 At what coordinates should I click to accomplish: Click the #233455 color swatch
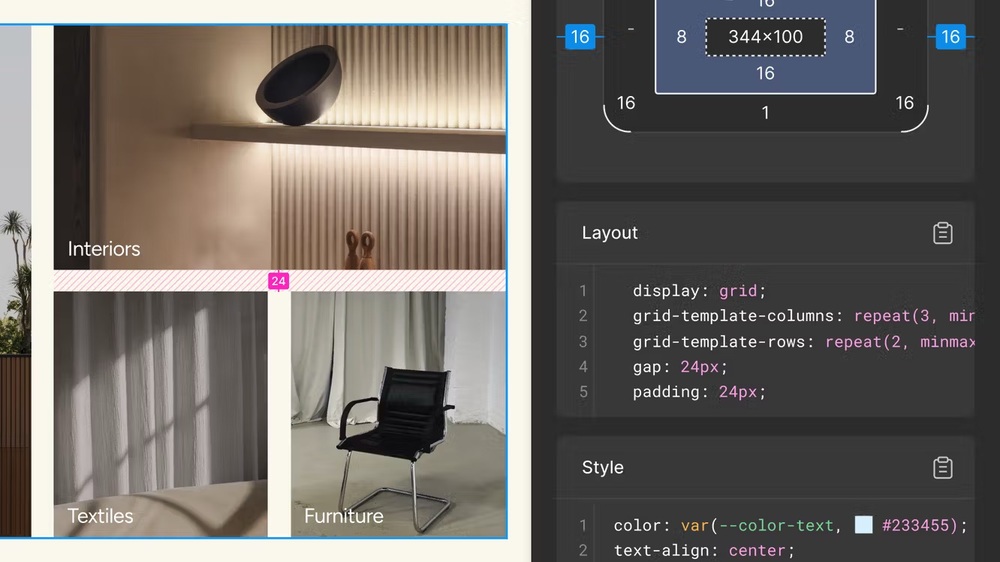(x=863, y=525)
